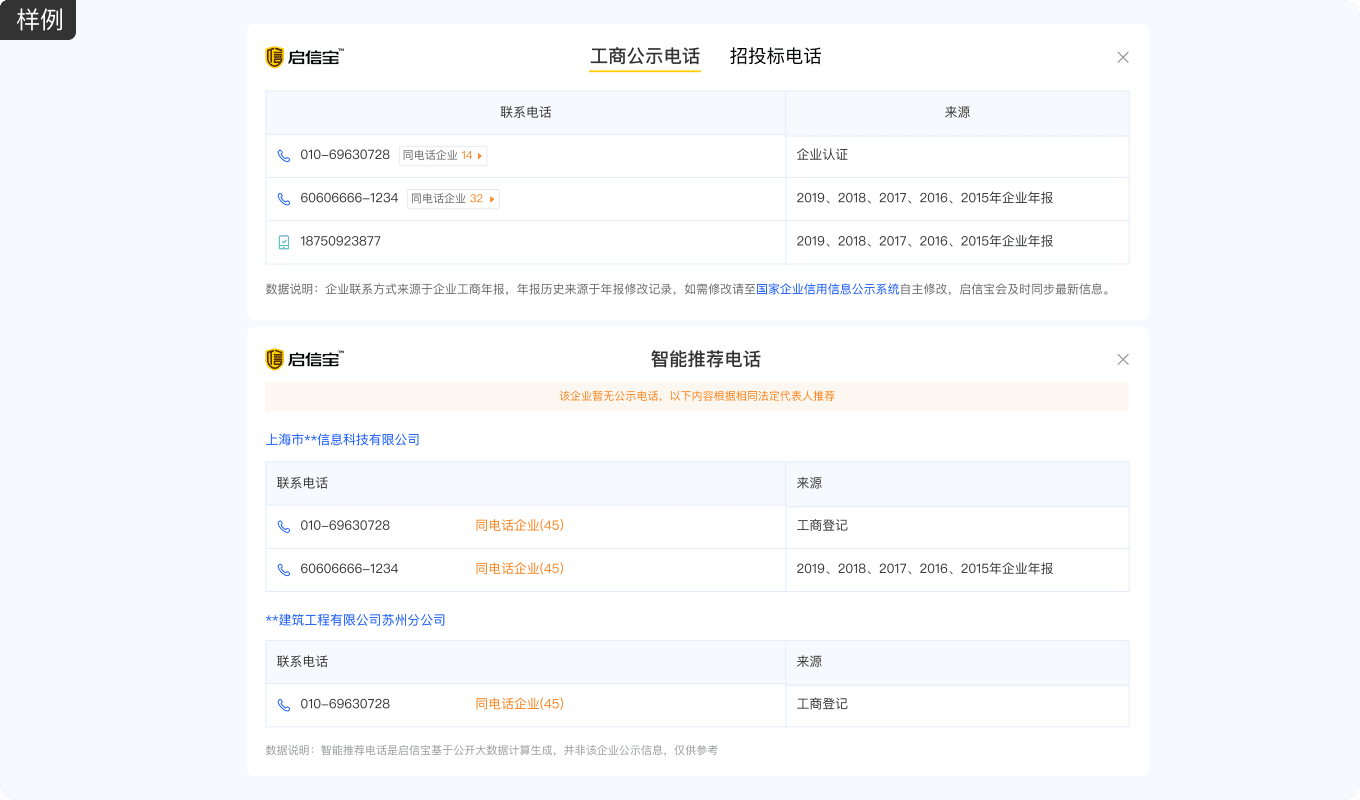Expand 同电话企业 14 dropdown tag
This screenshot has width=1360, height=800.
click(x=443, y=156)
